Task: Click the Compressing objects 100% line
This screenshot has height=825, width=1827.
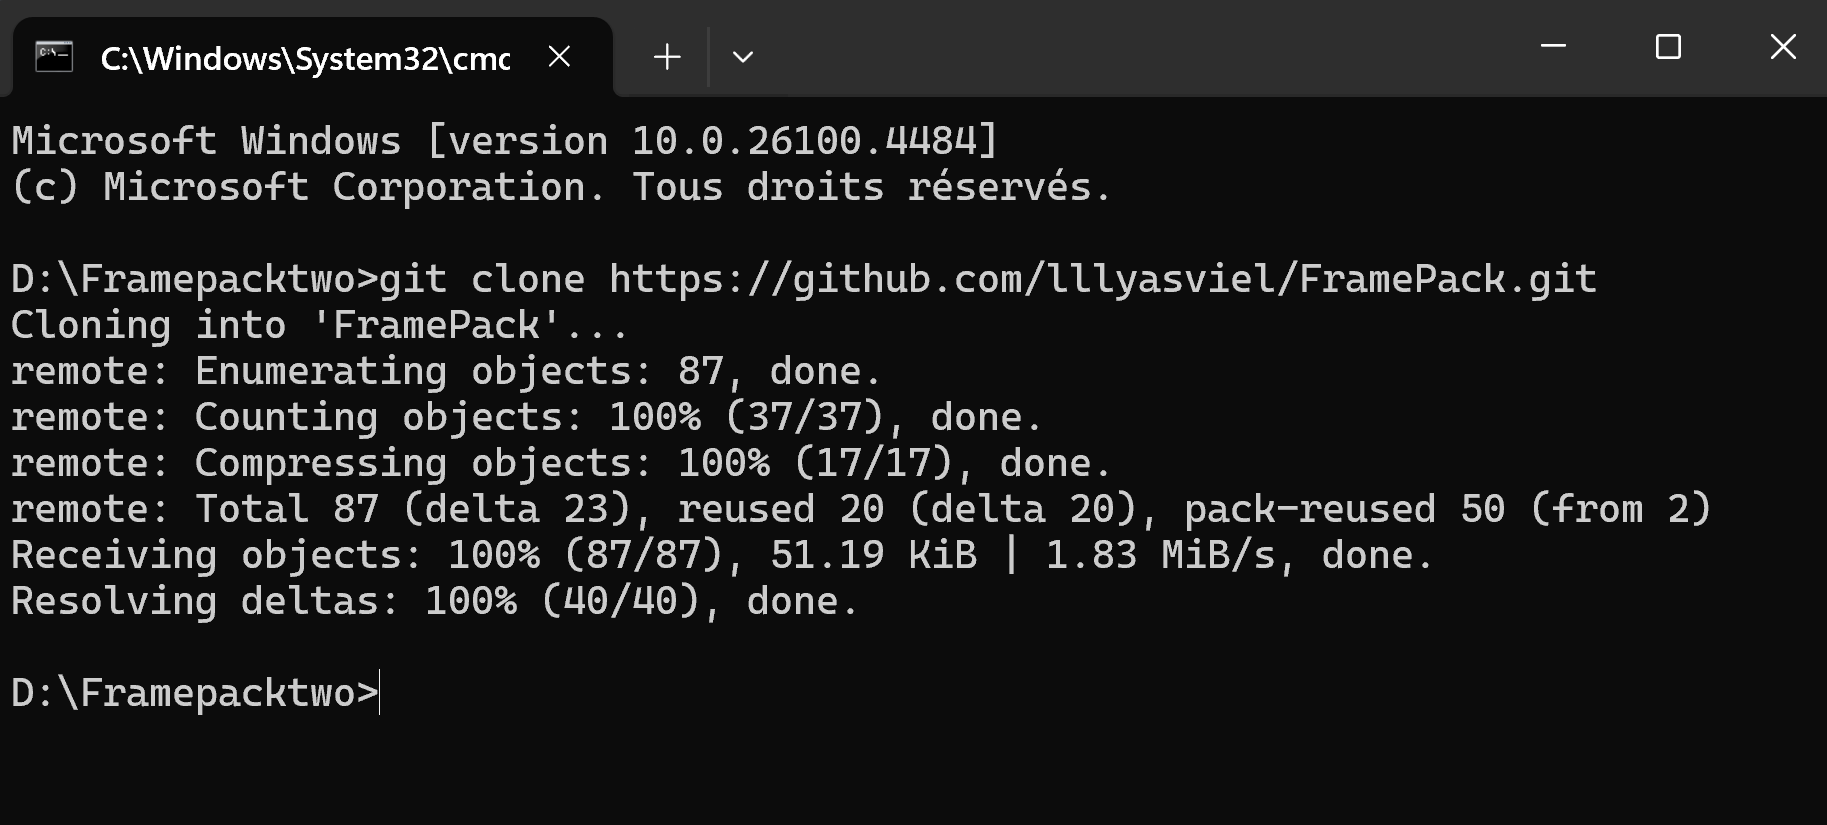Action: click(x=561, y=463)
